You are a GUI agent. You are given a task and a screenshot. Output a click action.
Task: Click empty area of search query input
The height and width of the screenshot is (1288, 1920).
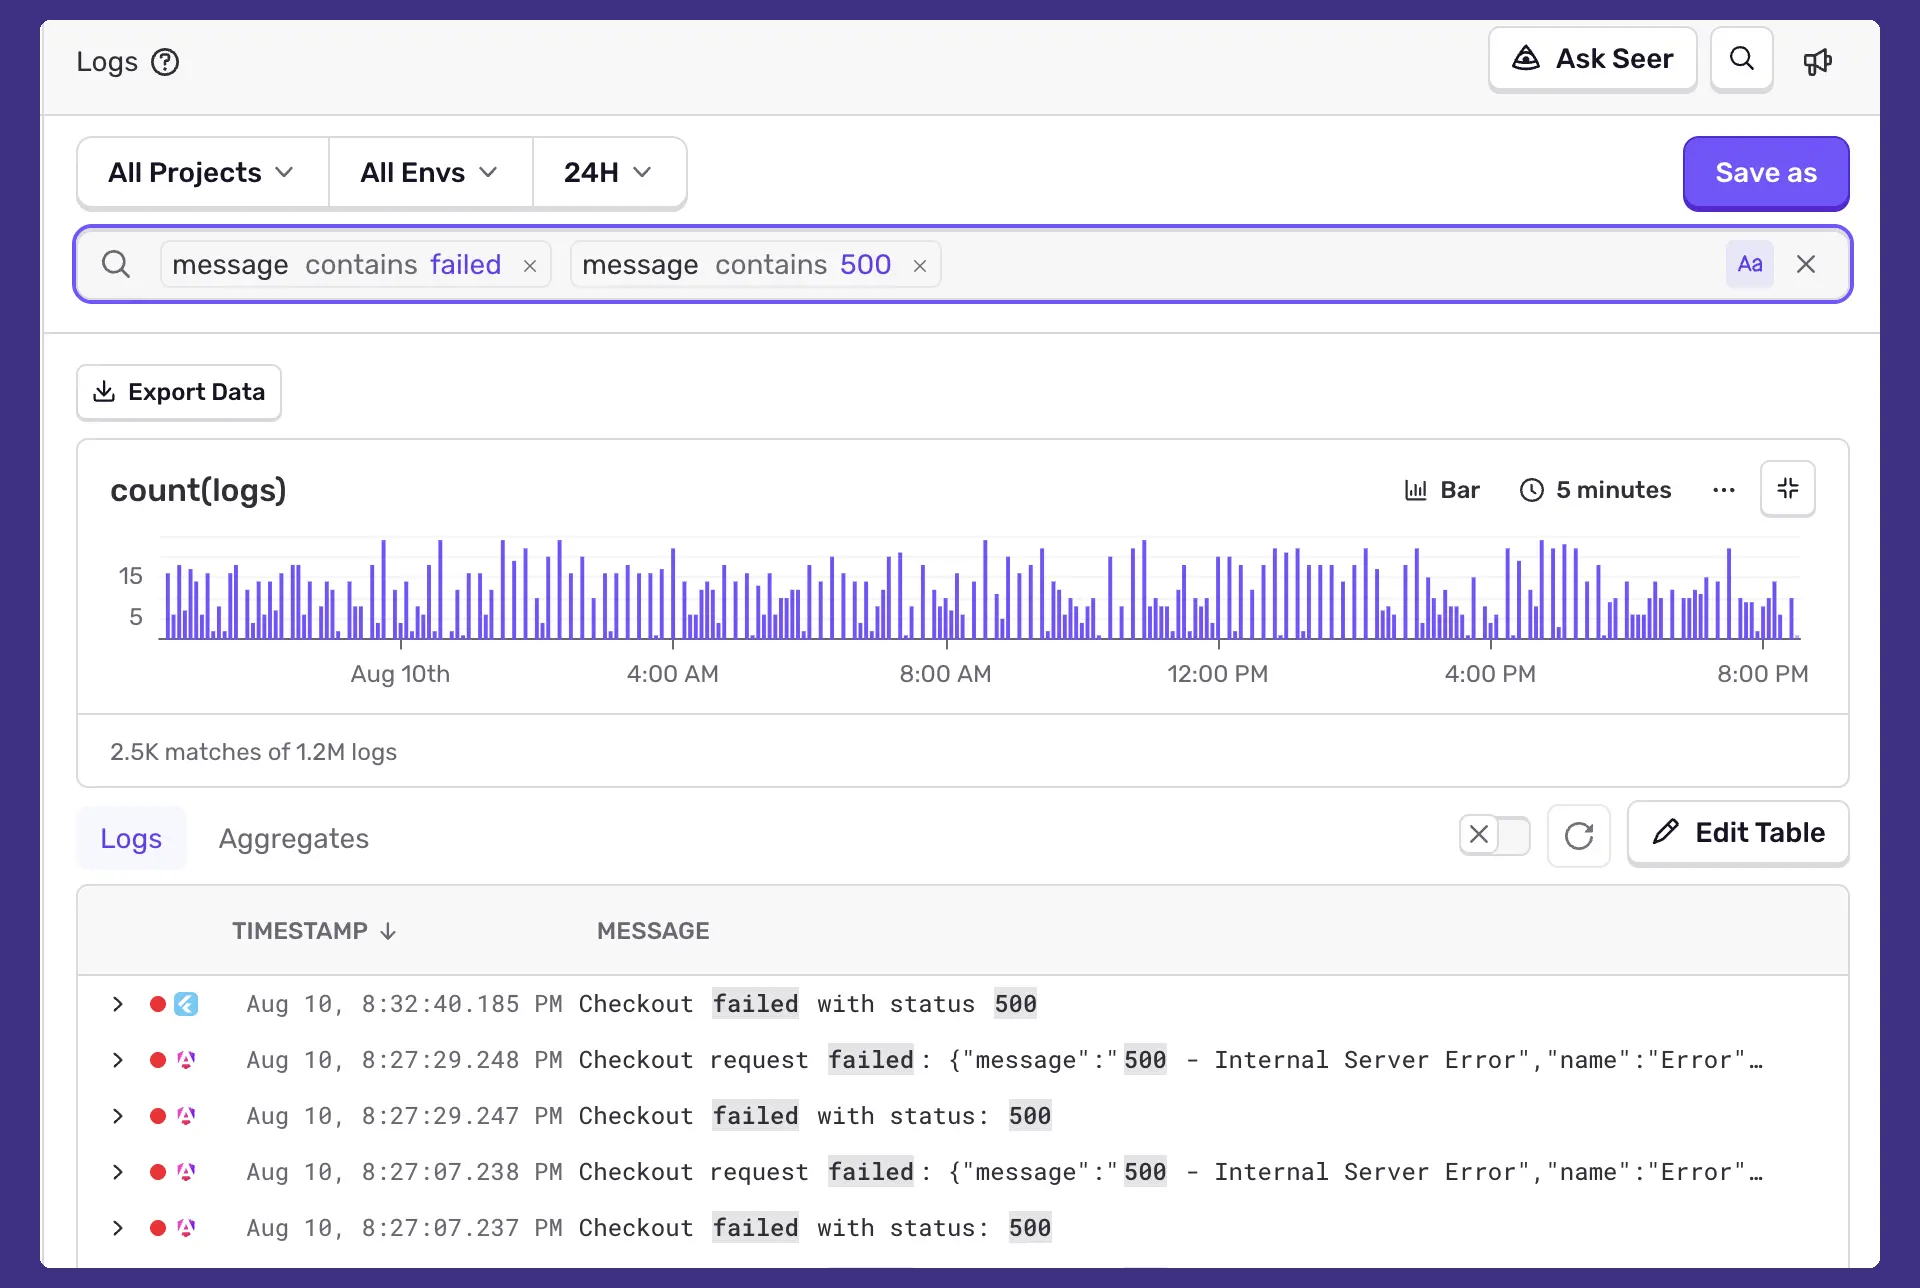click(1330, 264)
